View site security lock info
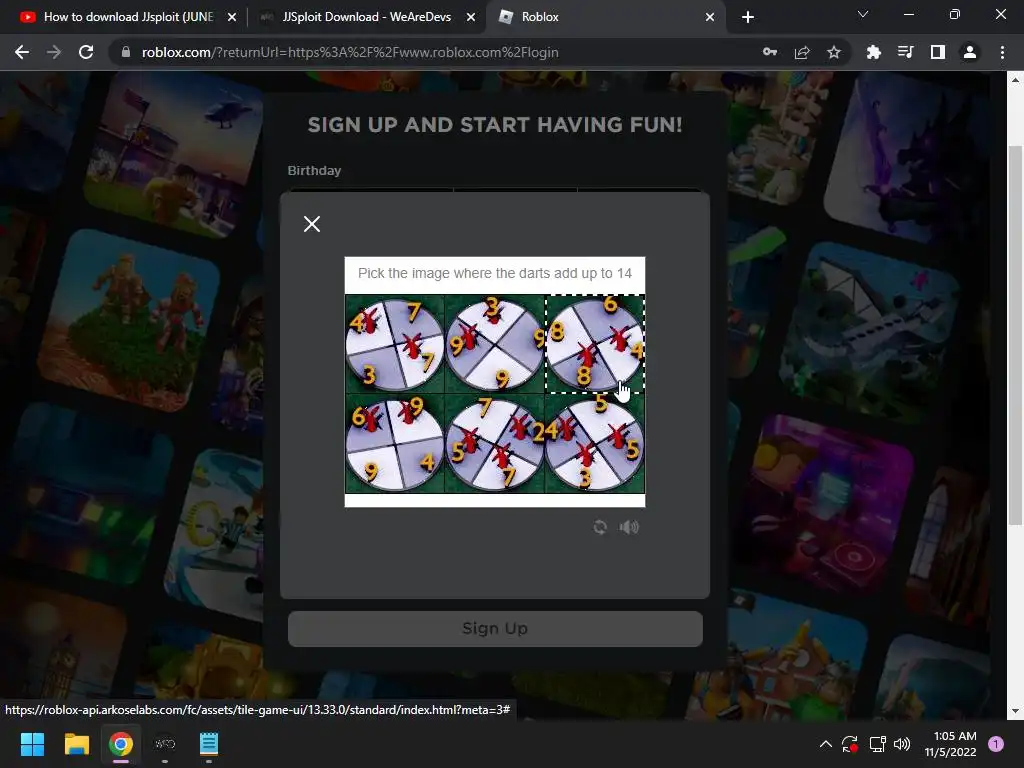The height and width of the screenshot is (768, 1024). pyautogui.click(x=126, y=52)
